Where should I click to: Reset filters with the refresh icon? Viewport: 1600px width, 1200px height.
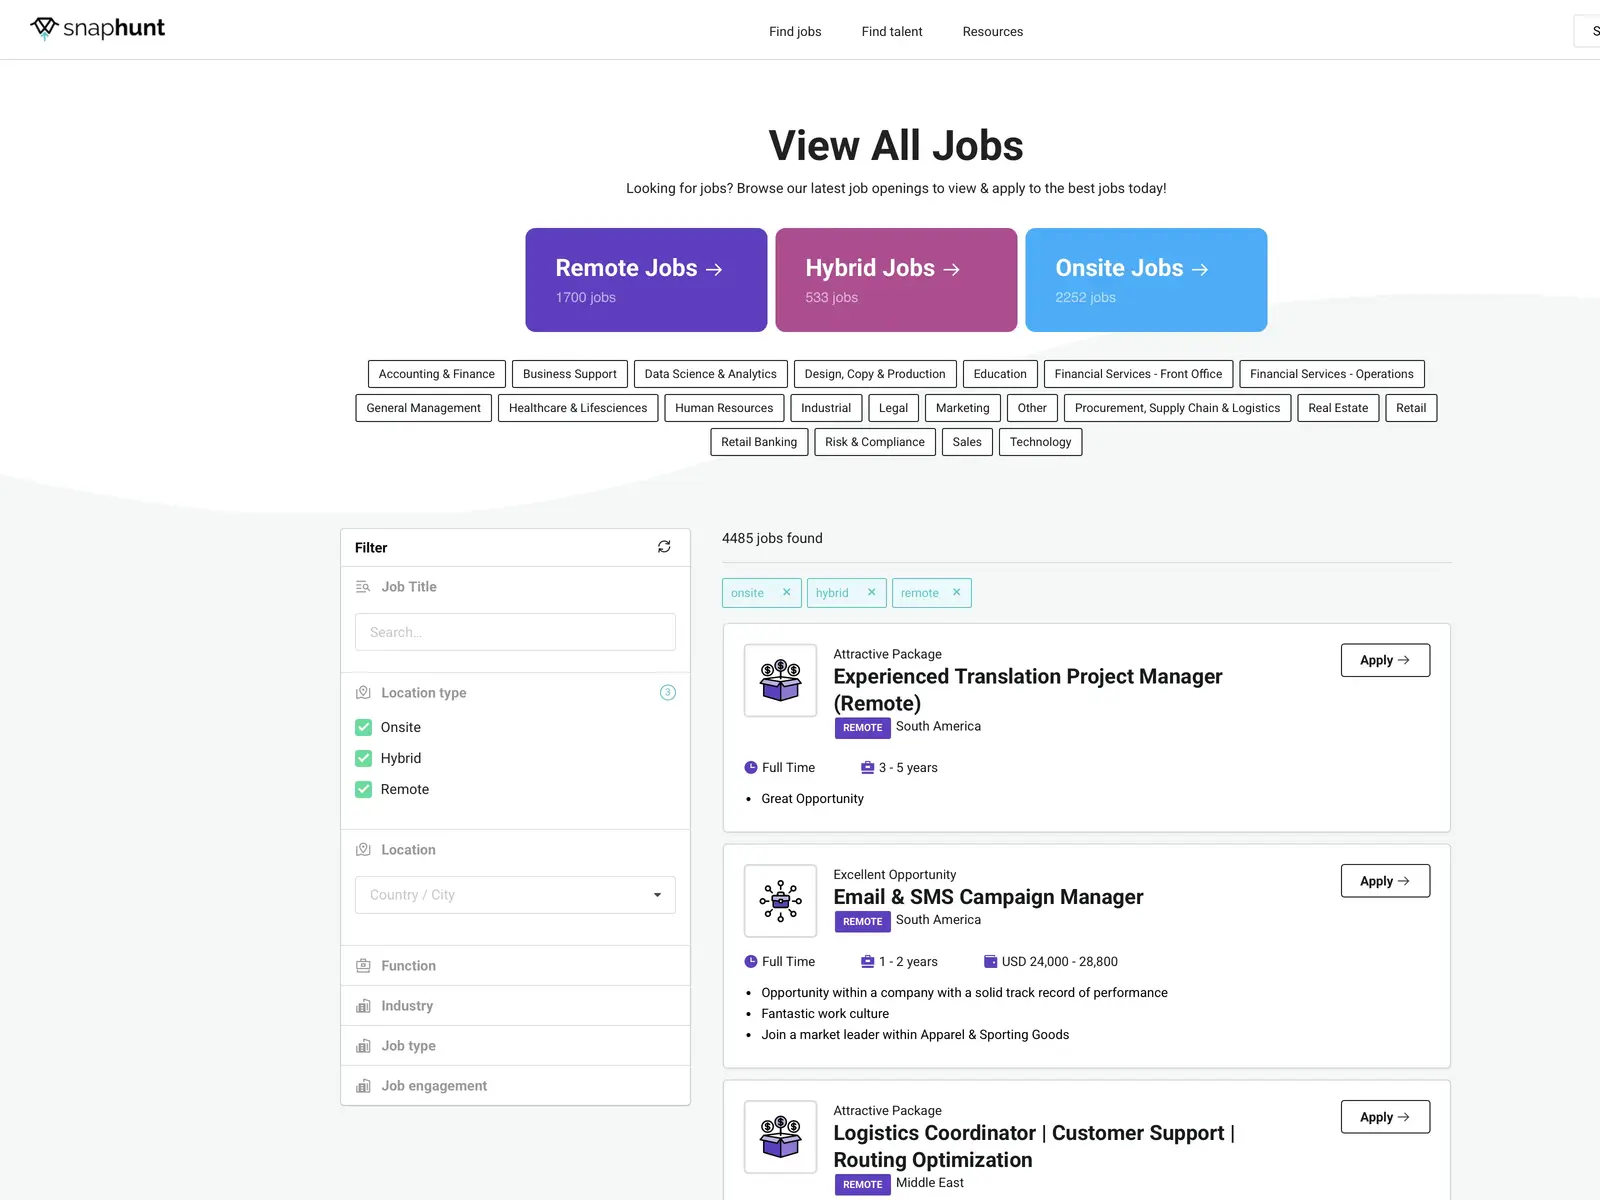point(664,547)
